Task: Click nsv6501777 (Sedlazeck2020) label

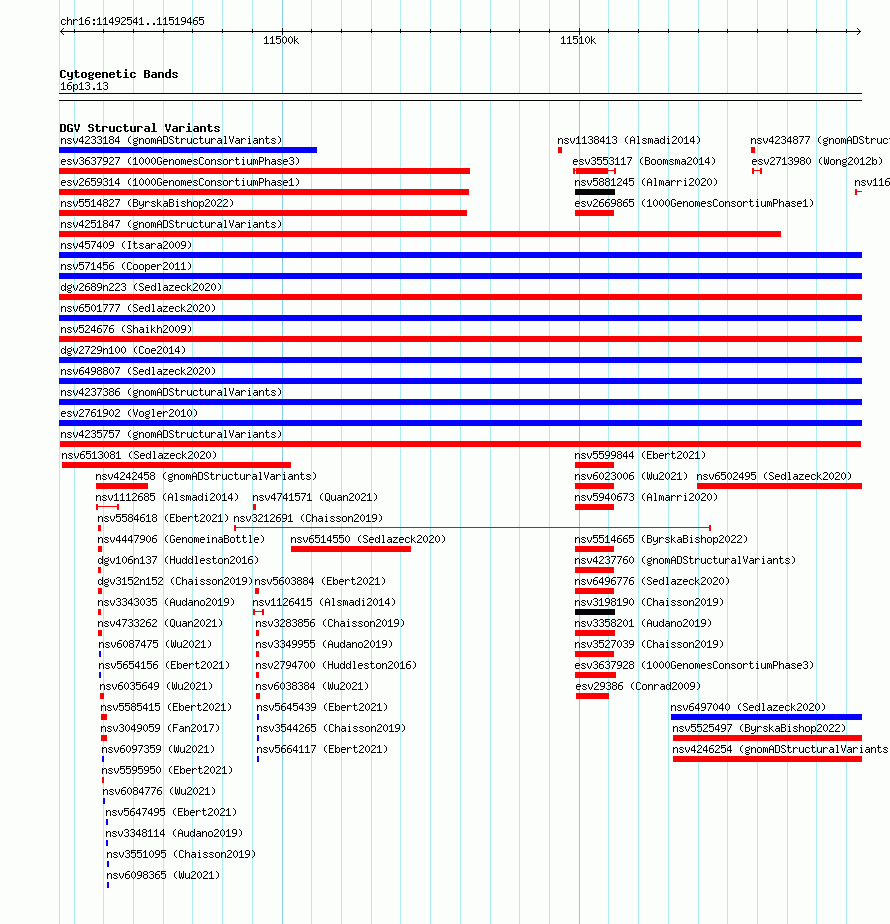Action: click(138, 308)
